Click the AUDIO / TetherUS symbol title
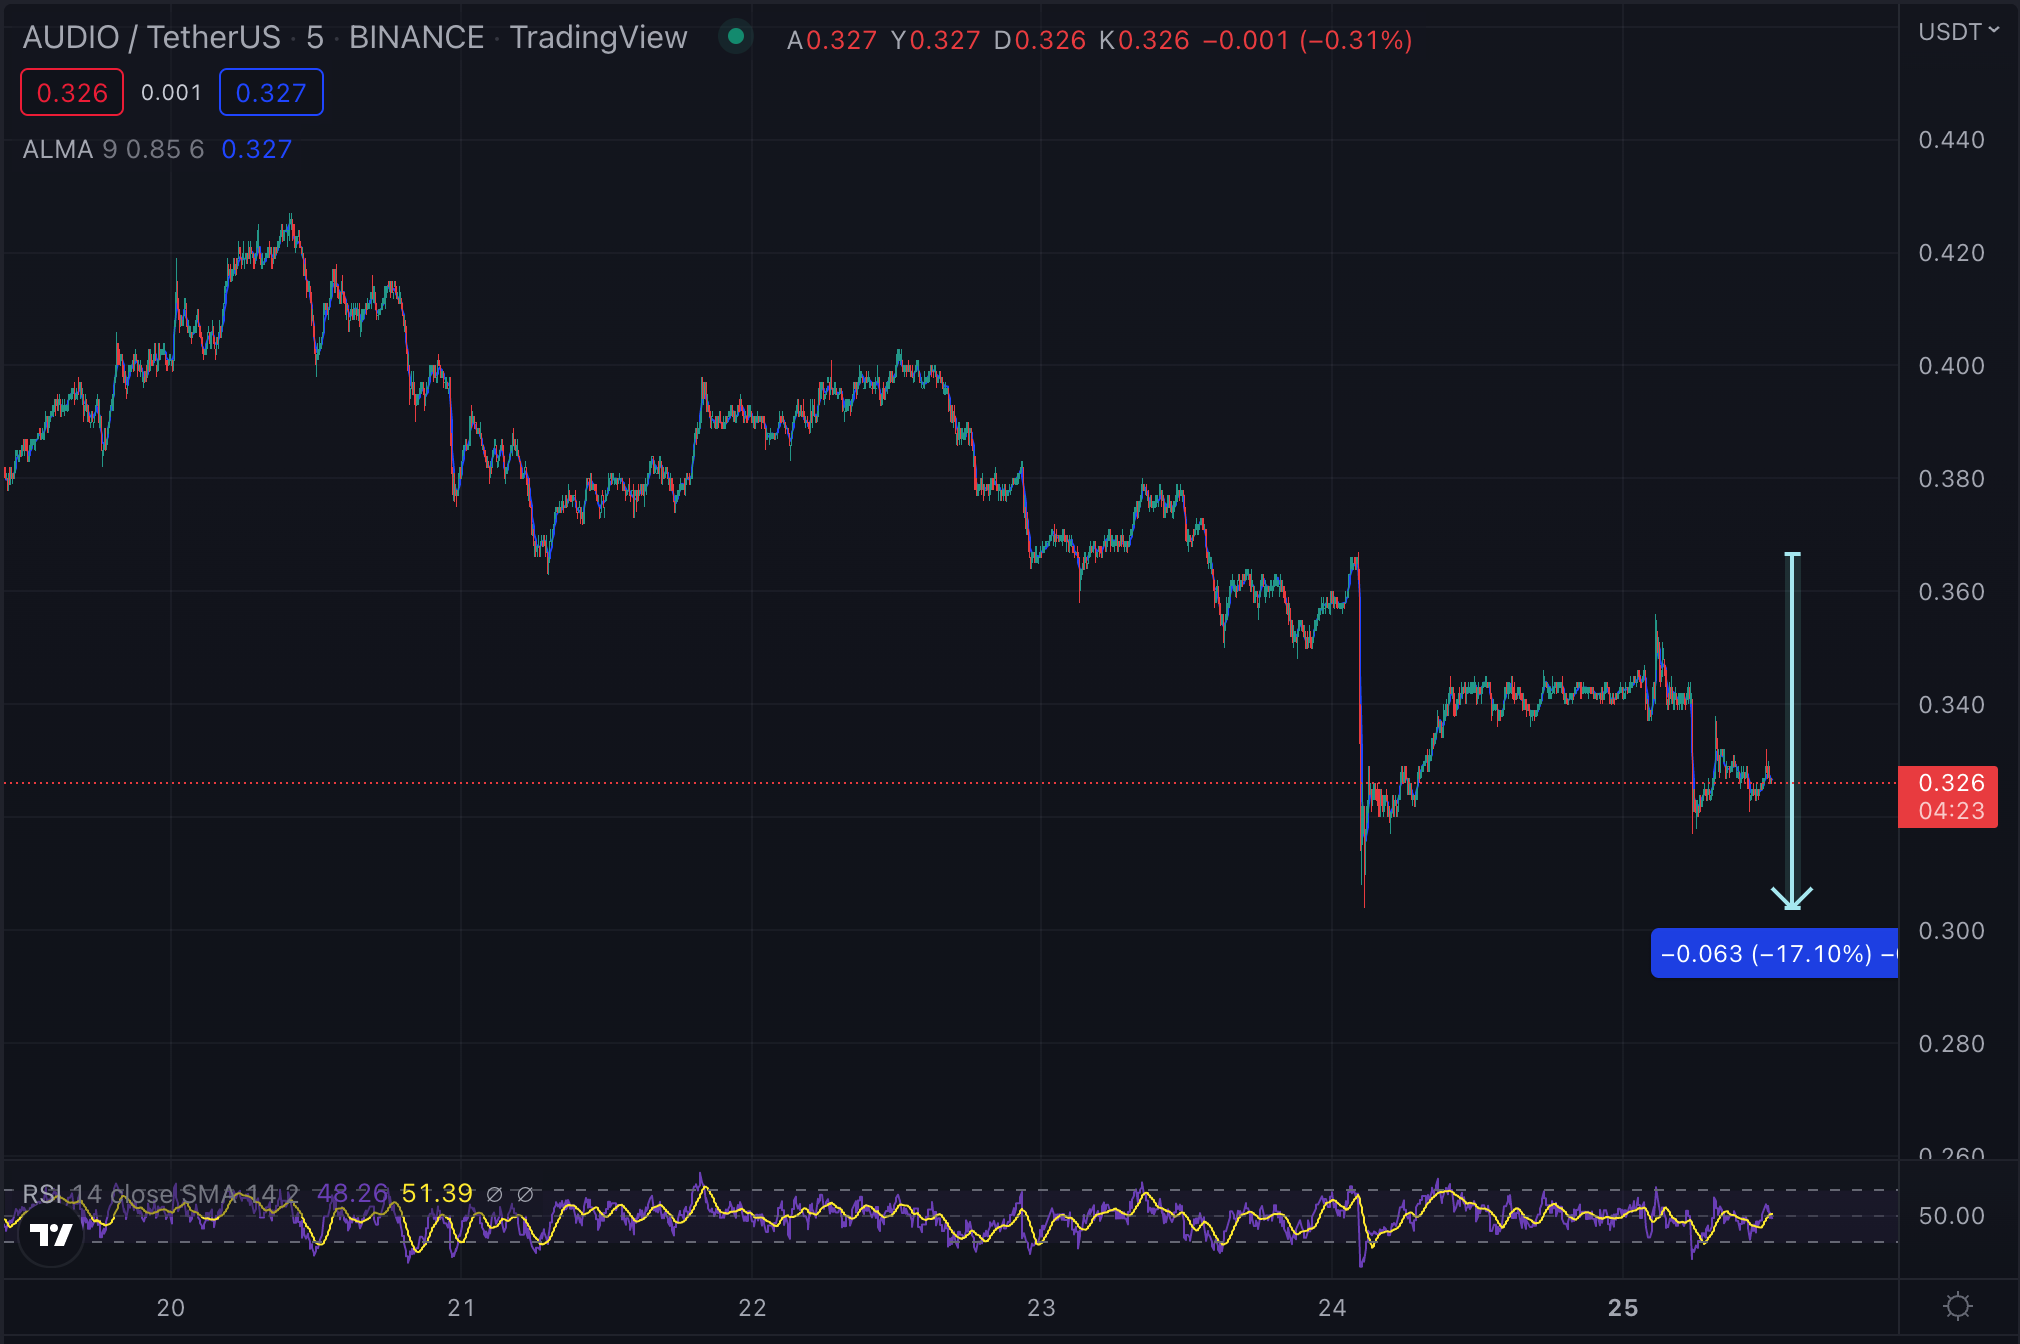2020x1344 pixels. point(151,38)
